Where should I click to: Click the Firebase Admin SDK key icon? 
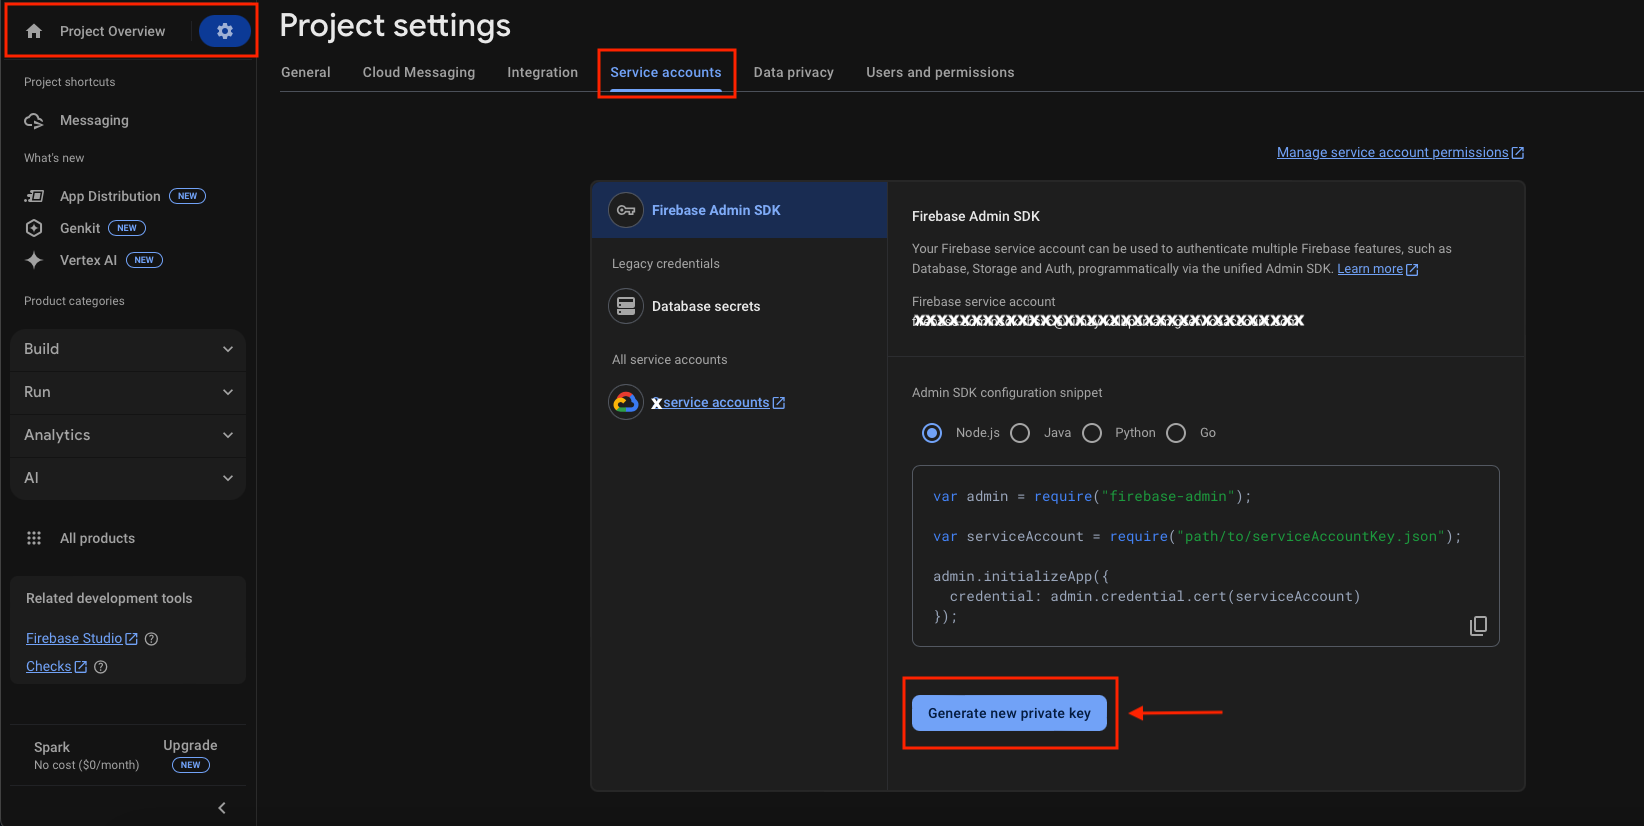tap(626, 210)
